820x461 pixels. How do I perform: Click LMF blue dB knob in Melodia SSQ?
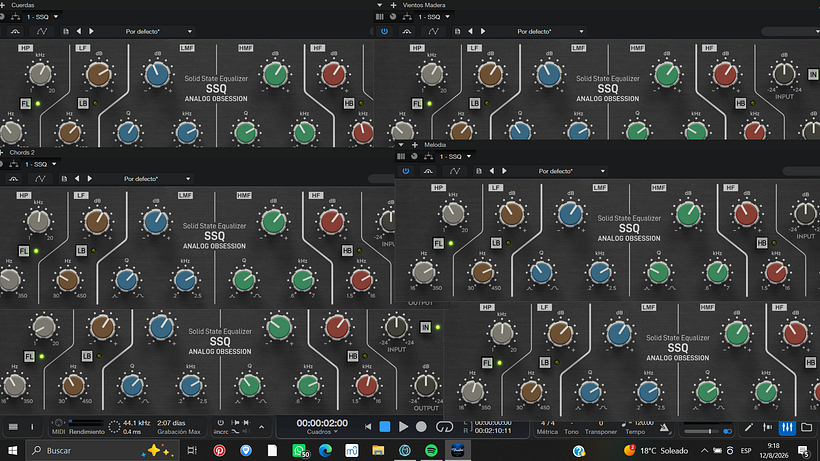tap(571, 214)
